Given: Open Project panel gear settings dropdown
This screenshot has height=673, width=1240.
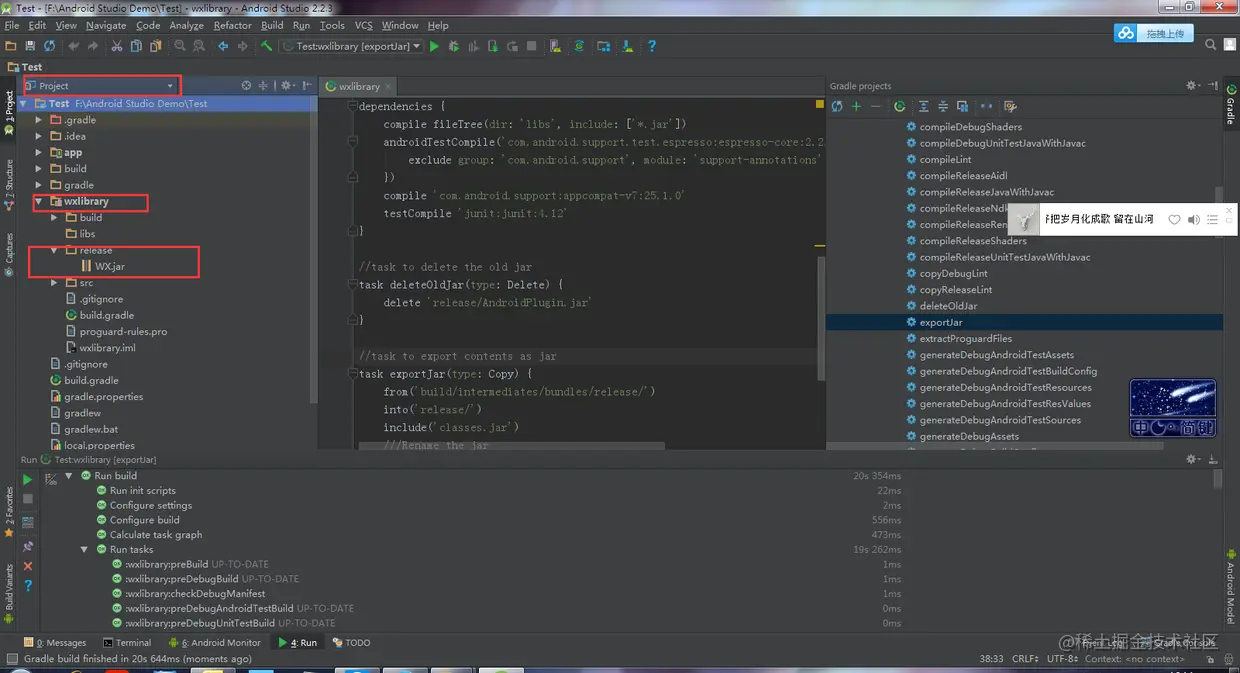Looking at the screenshot, I should pos(288,86).
